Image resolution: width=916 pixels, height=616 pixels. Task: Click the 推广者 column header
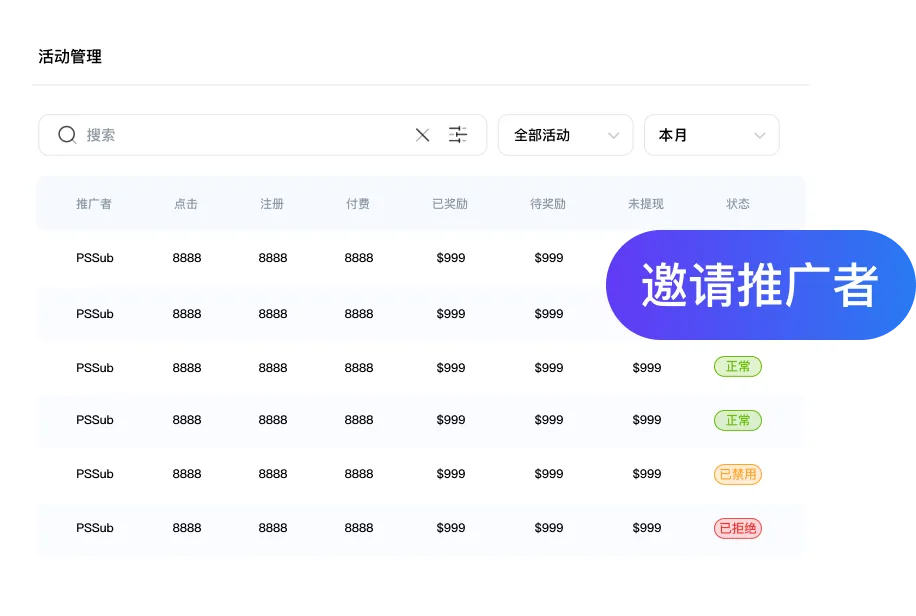pos(95,203)
